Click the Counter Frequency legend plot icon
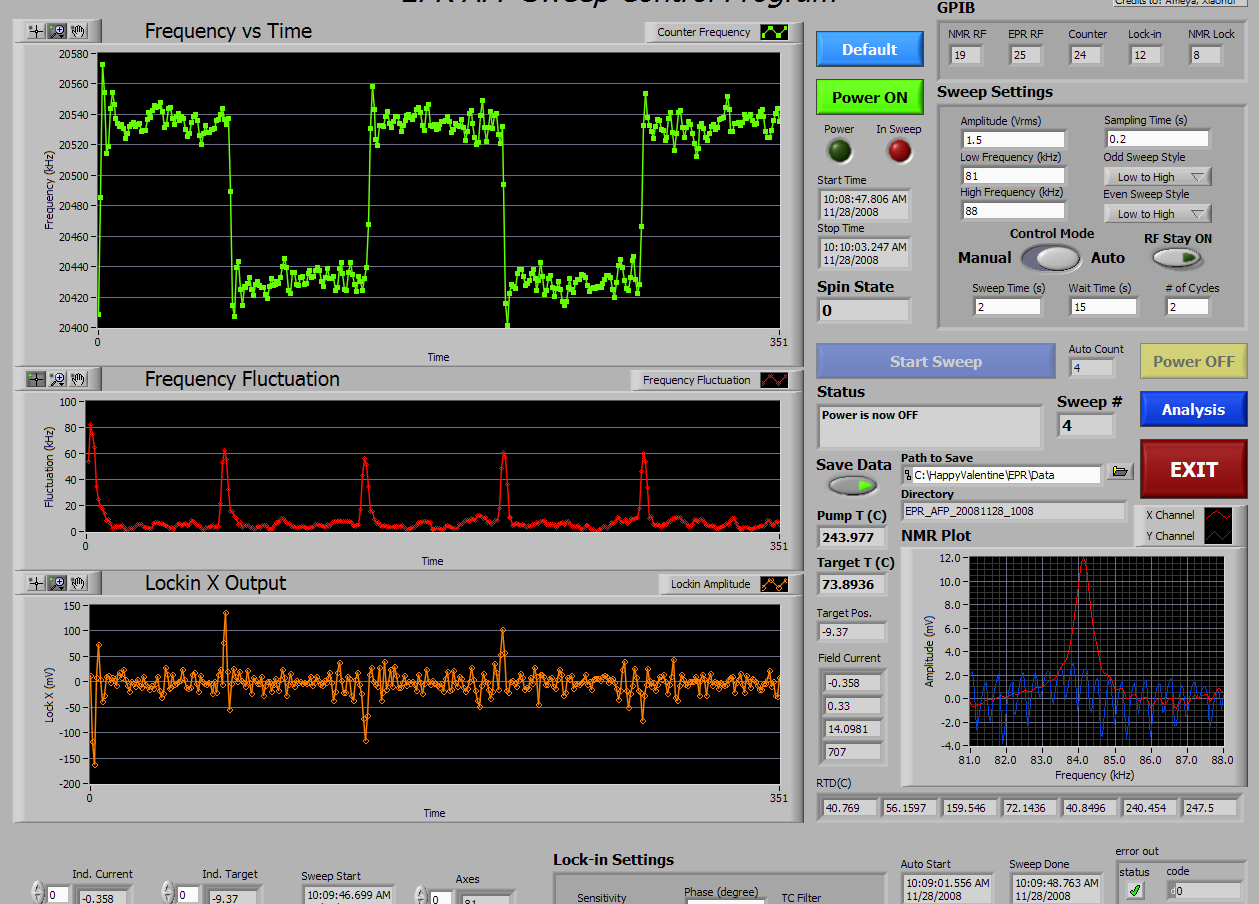 pos(774,32)
